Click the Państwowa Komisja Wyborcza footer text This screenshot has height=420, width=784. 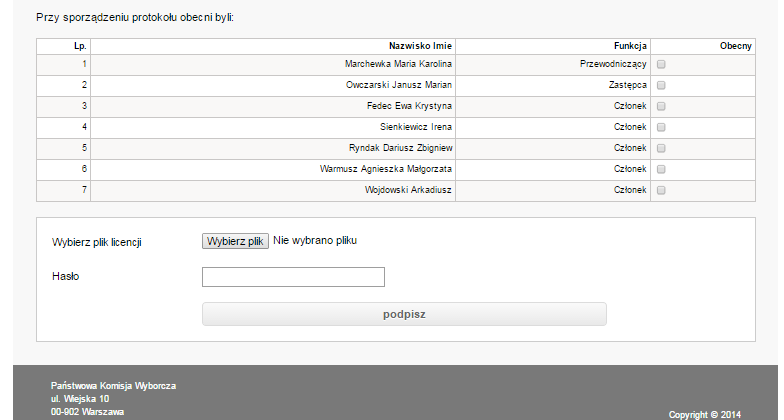tap(113, 386)
